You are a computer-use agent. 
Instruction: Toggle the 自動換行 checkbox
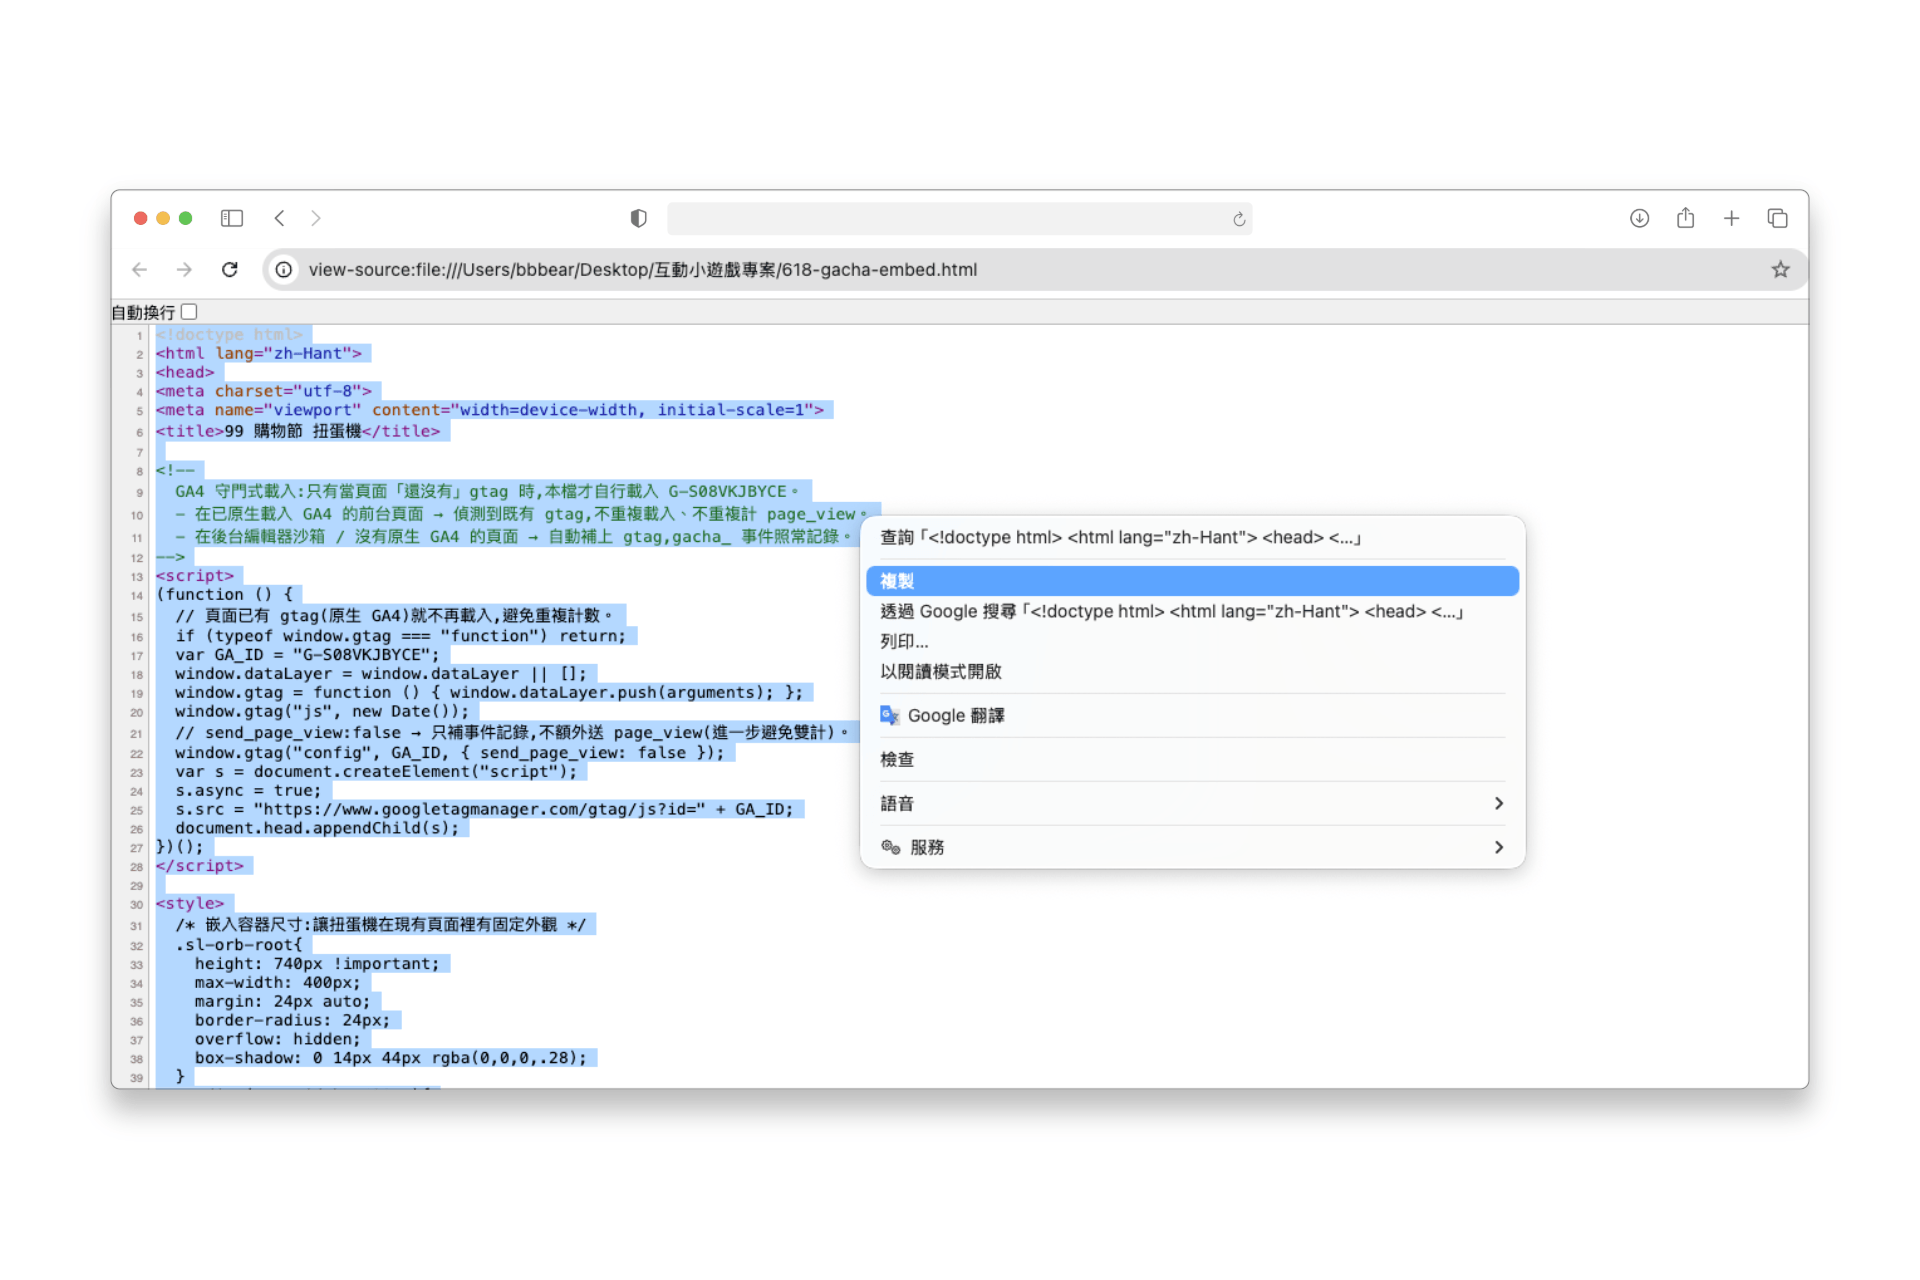[x=189, y=312]
